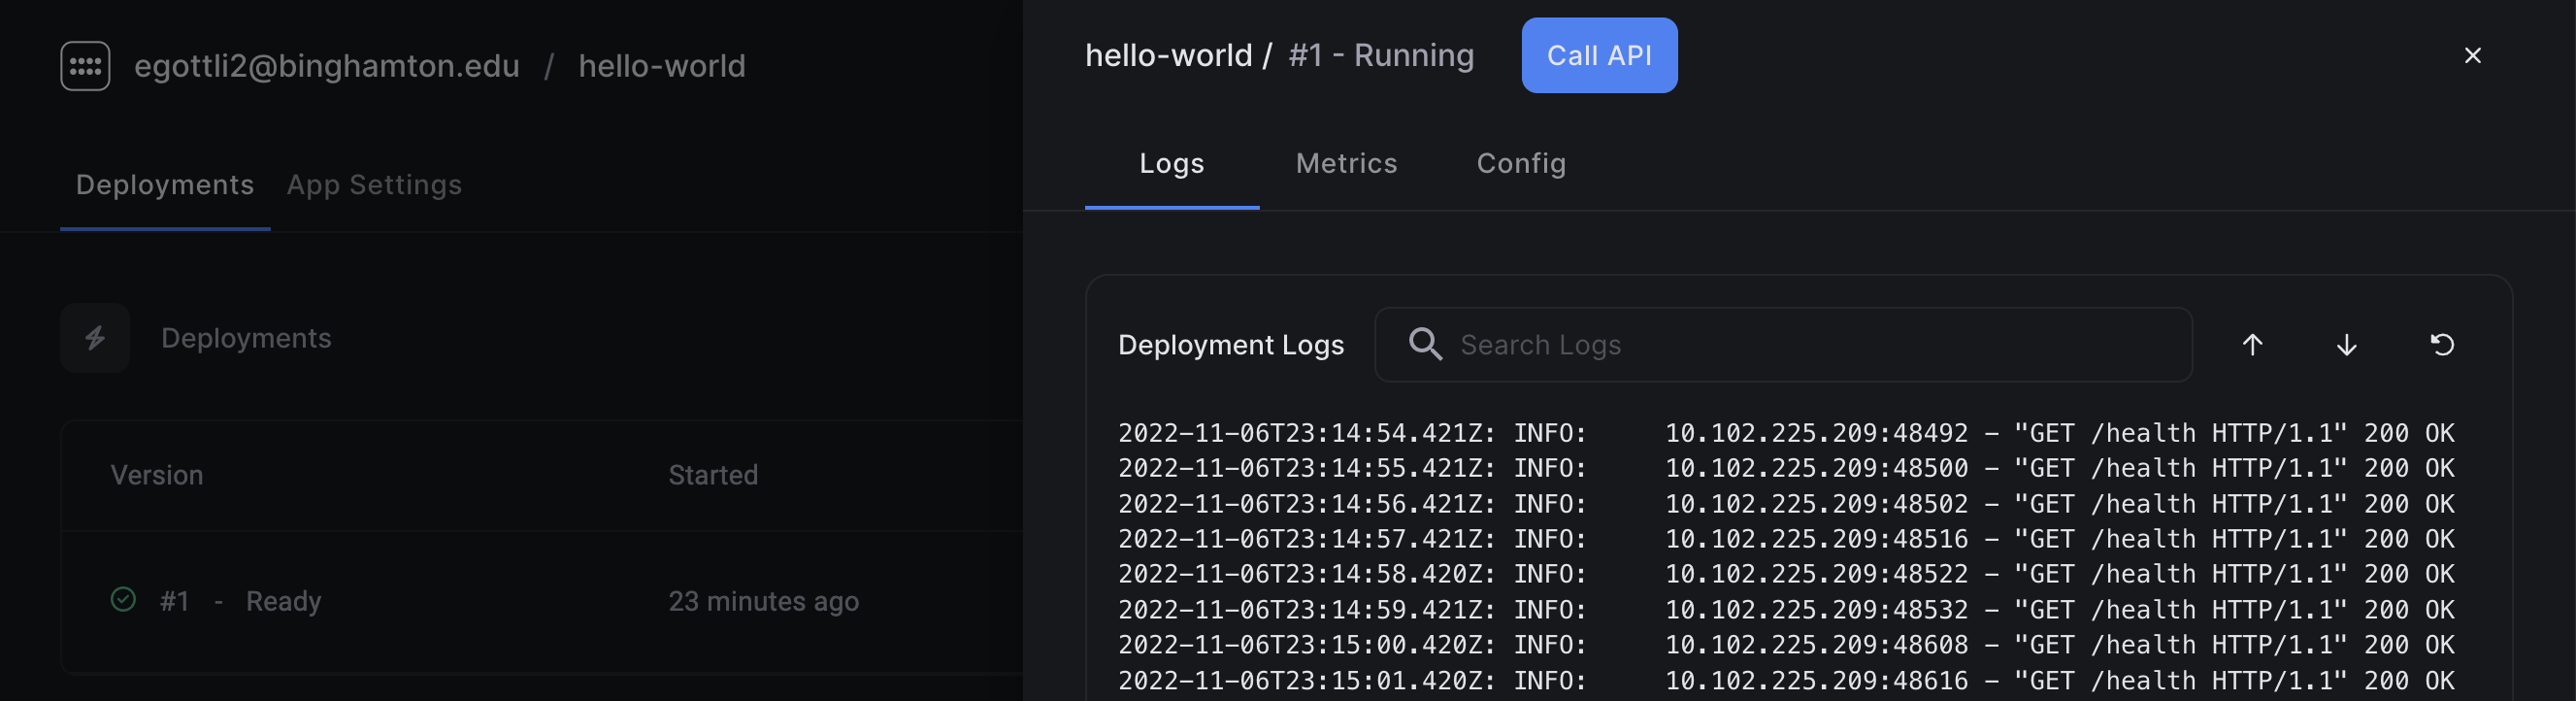Select the Deployments tab
The width and height of the screenshot is (2576, 701).
pos(165,185)
